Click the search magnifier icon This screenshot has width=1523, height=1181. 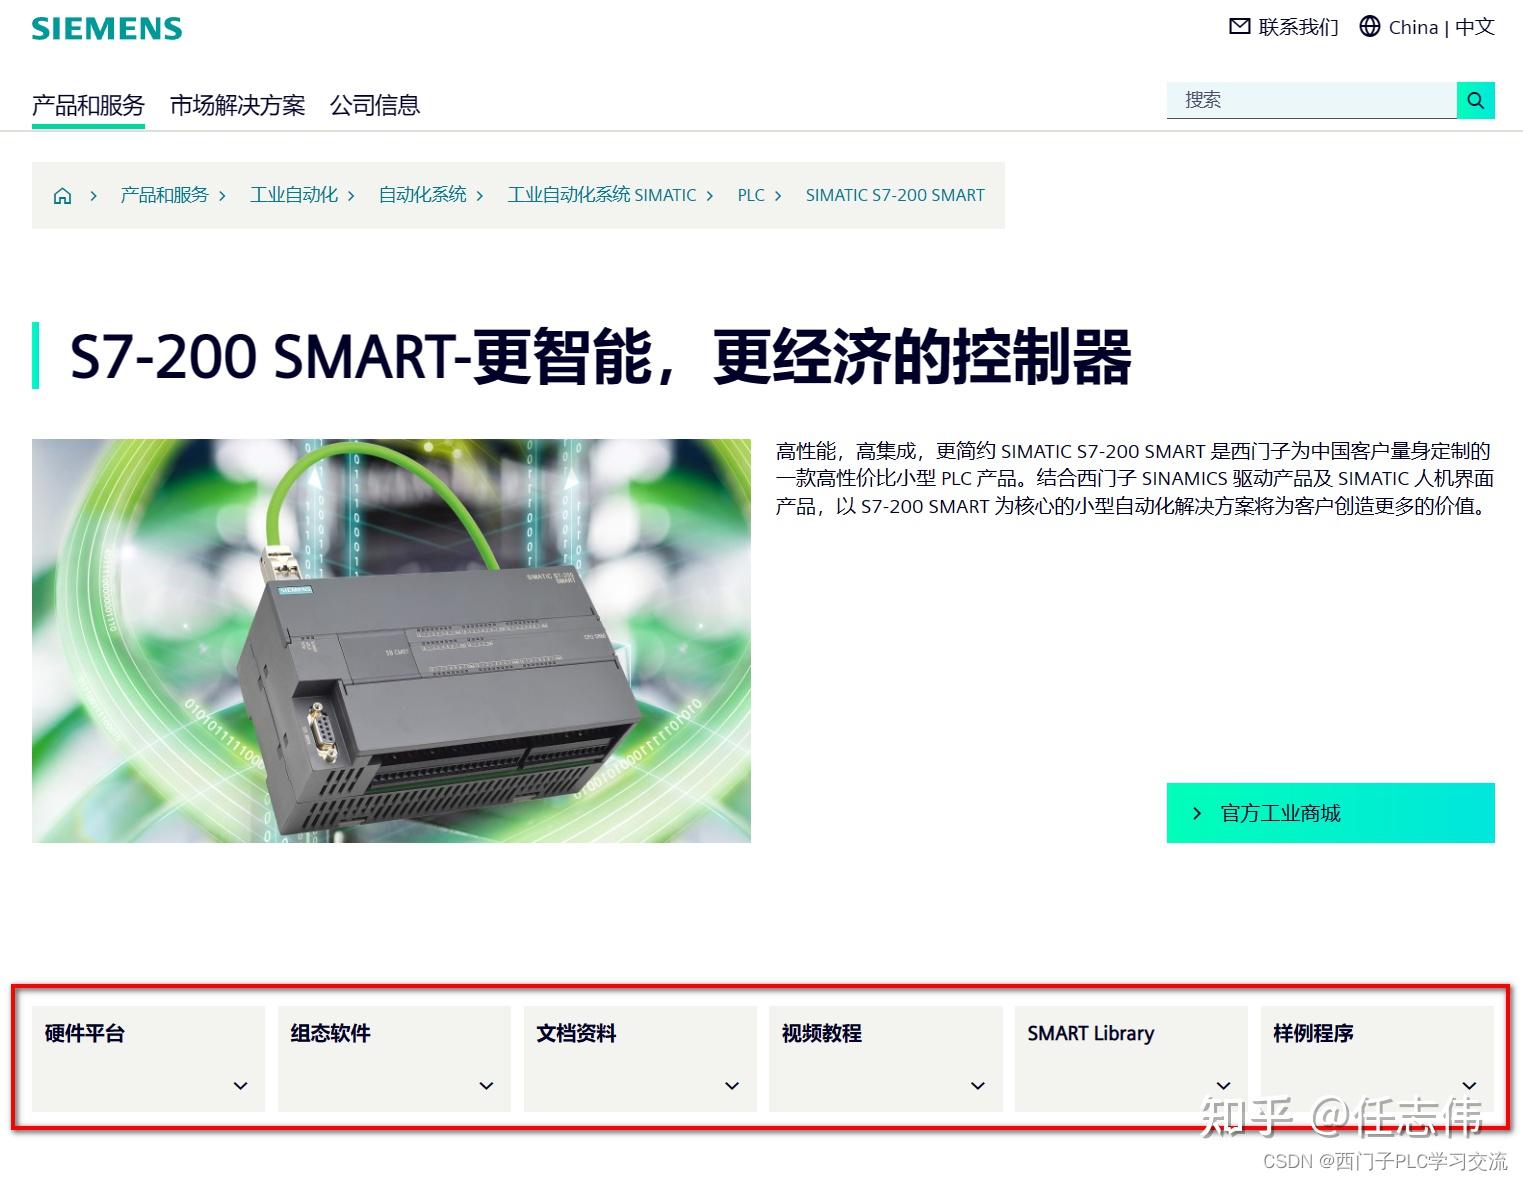1475,100
